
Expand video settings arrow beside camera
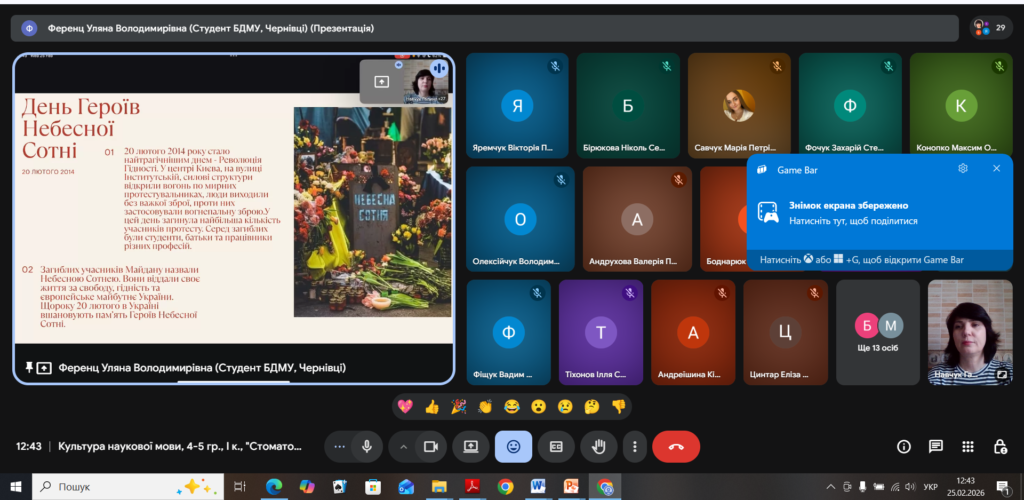[x=404, y=446]
